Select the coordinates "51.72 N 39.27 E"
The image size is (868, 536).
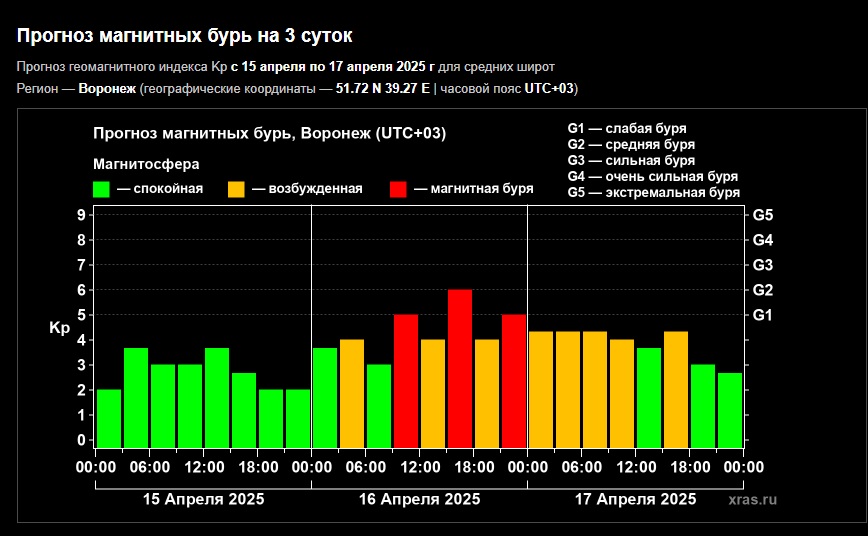382,88
